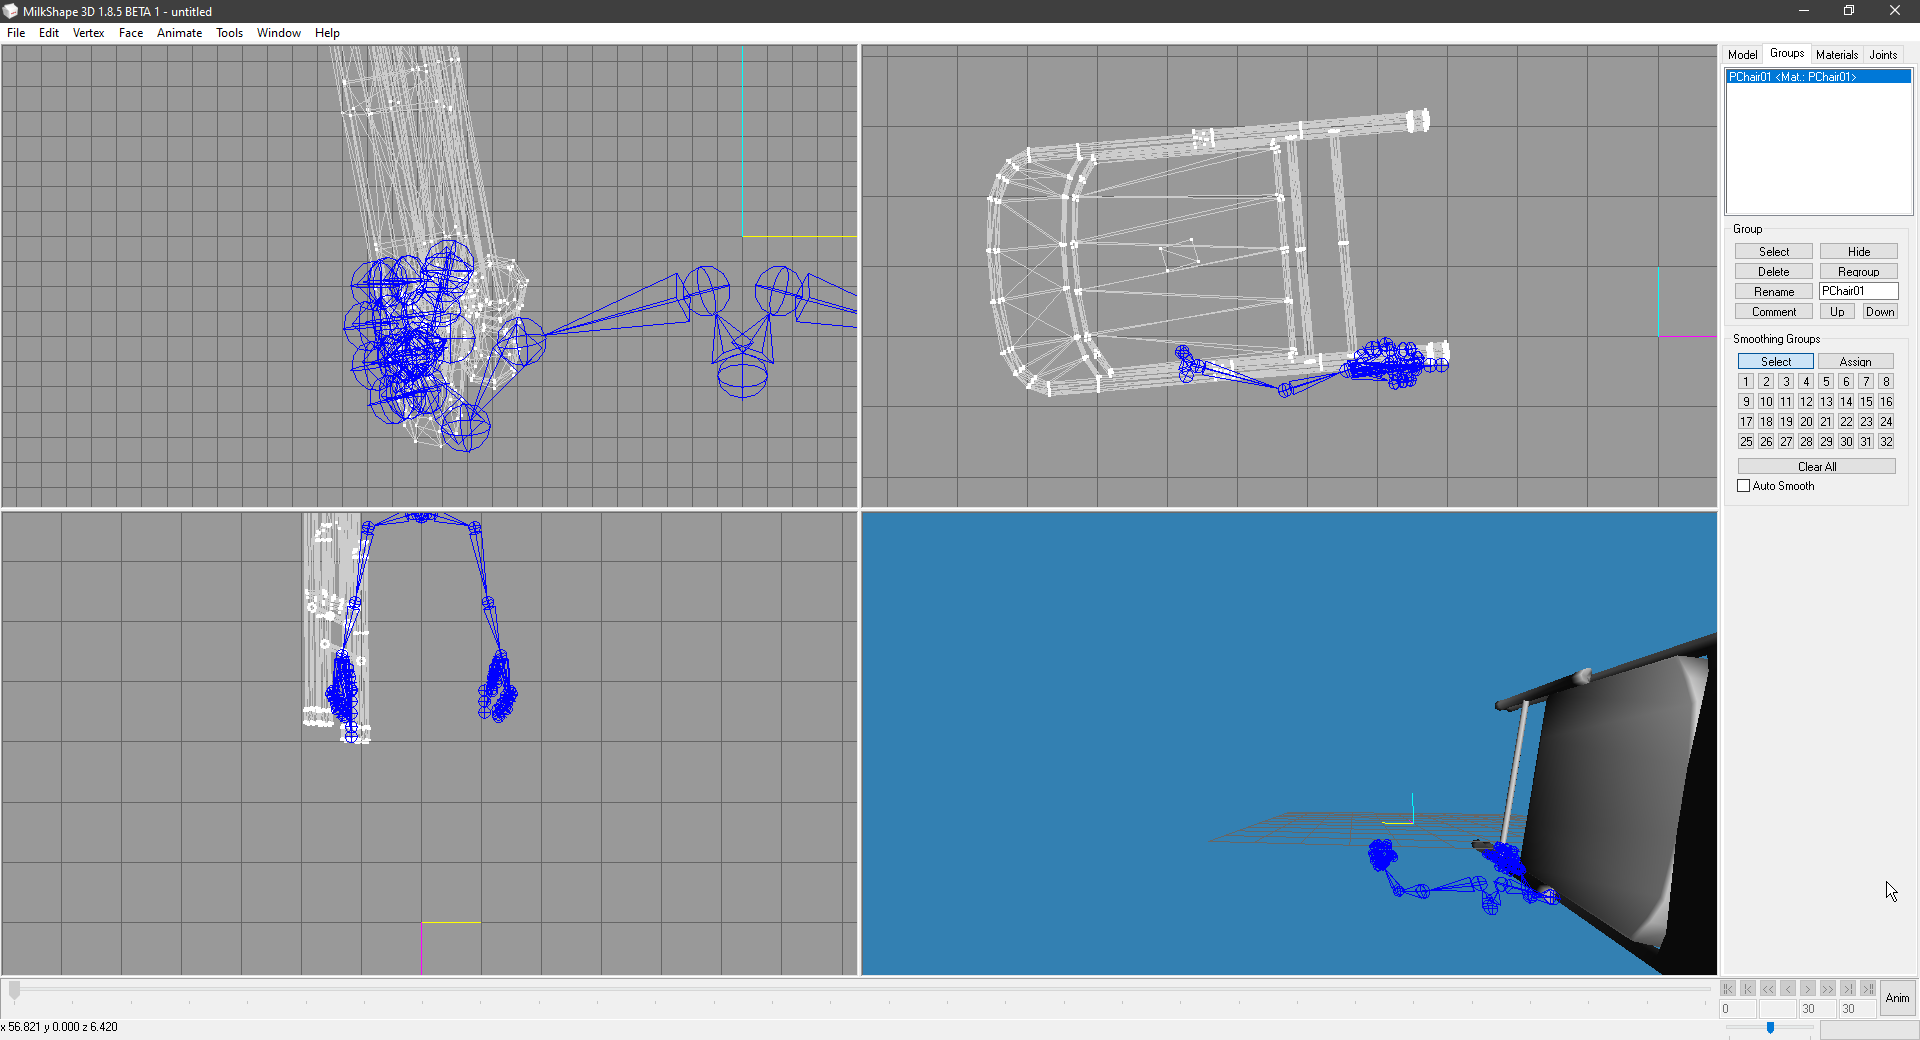Click Clear All smoothing groups
This screenshot has height=1040, width=1920.
click(1817, 467)
